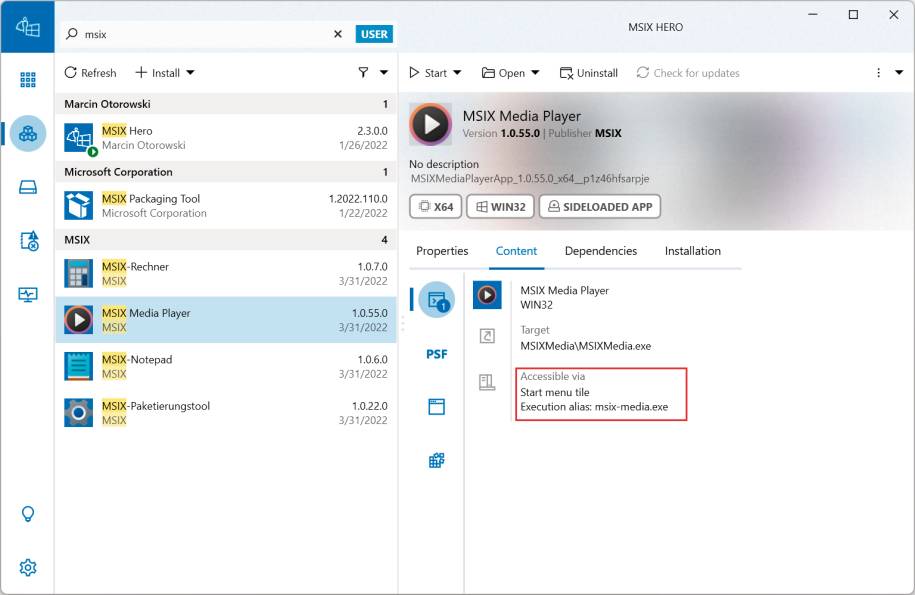Open the Event viewer sidebar icon
The image size is (915, 595).
click(29, 240)
